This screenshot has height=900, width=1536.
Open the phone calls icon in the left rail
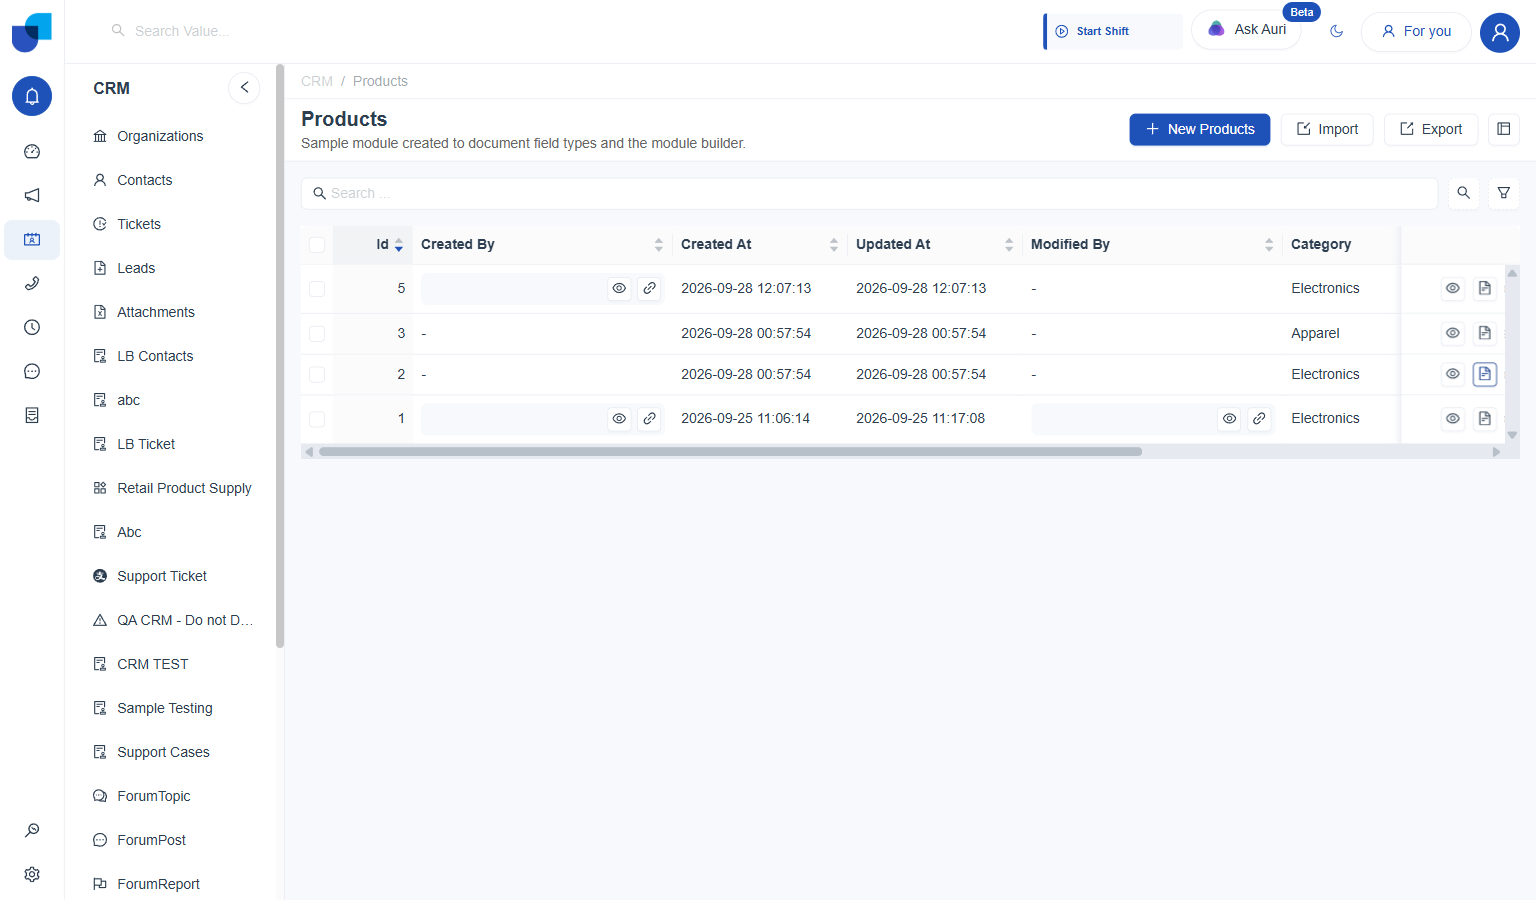tap(32, 284)
